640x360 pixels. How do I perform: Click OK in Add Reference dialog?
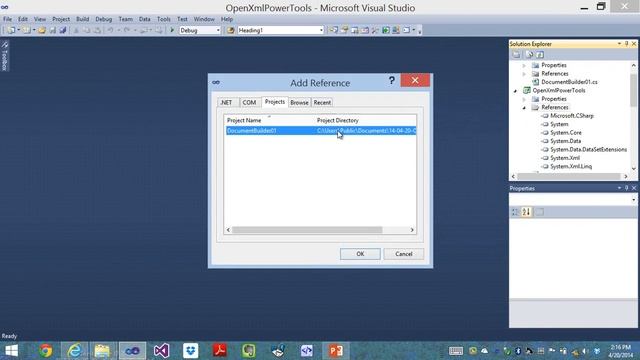coord(360,254)
